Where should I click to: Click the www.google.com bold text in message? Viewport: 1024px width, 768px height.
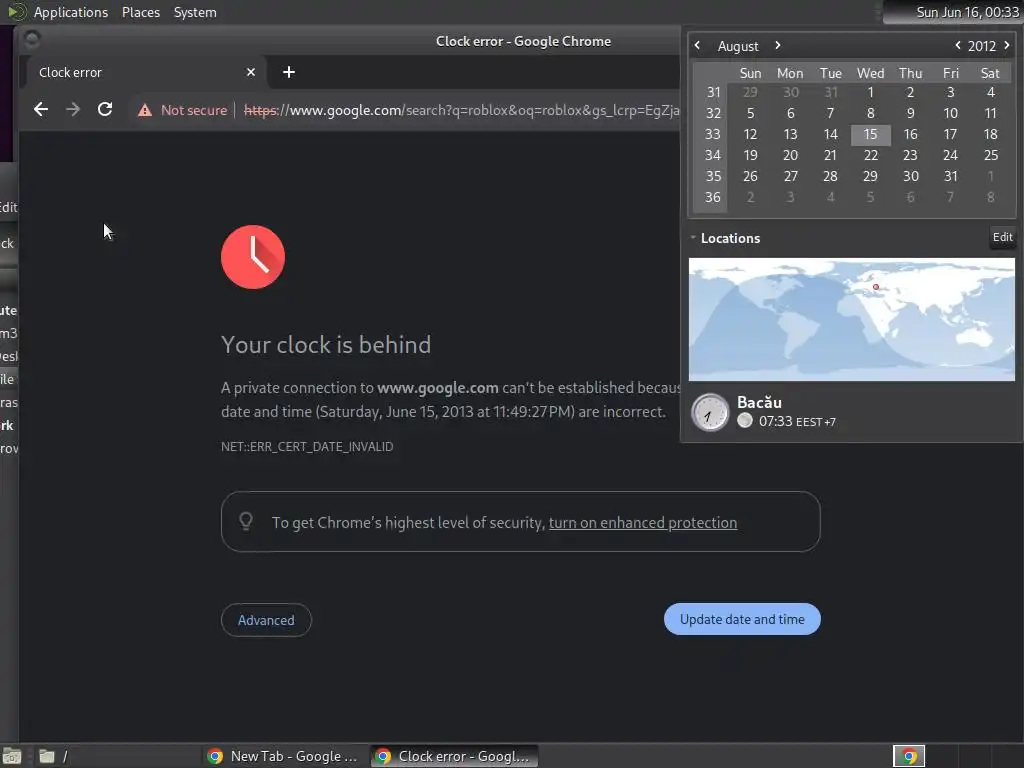(438, 388)
